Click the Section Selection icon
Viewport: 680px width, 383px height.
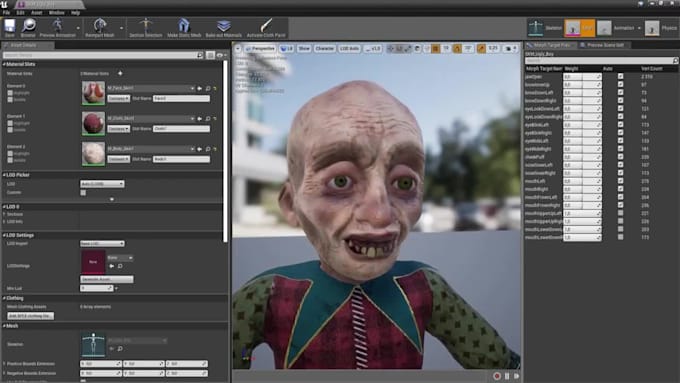tap(146, 25)
